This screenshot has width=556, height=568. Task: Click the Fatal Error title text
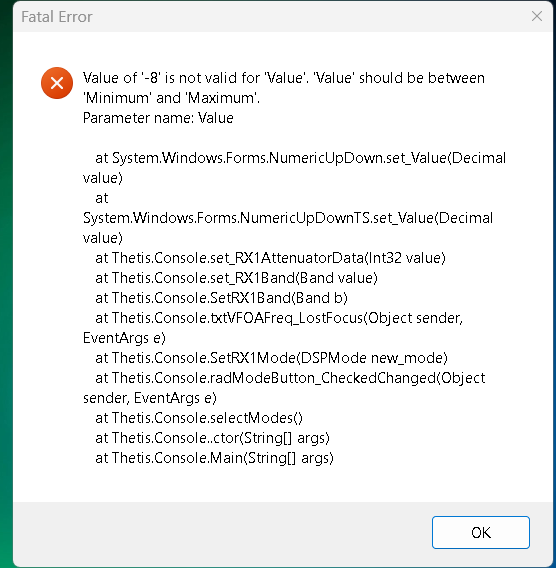coord(57,17)
